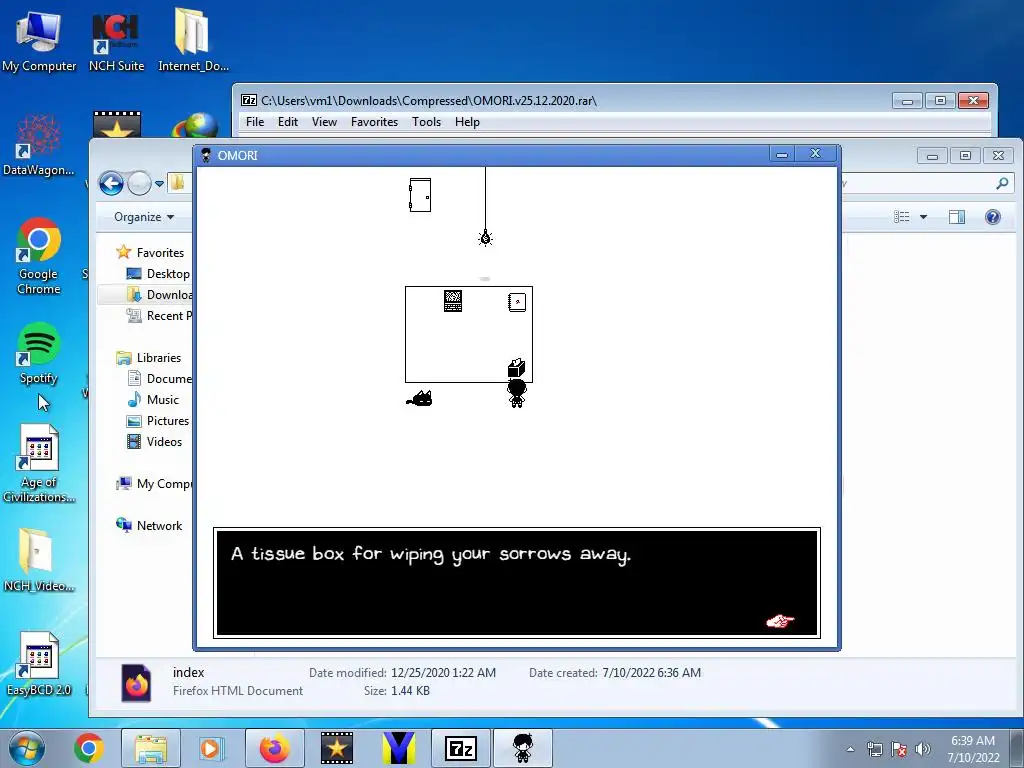Select Videos library in navigation pane
The width and height of the screenshot is (1024, 768).
(x=154, y=441)
